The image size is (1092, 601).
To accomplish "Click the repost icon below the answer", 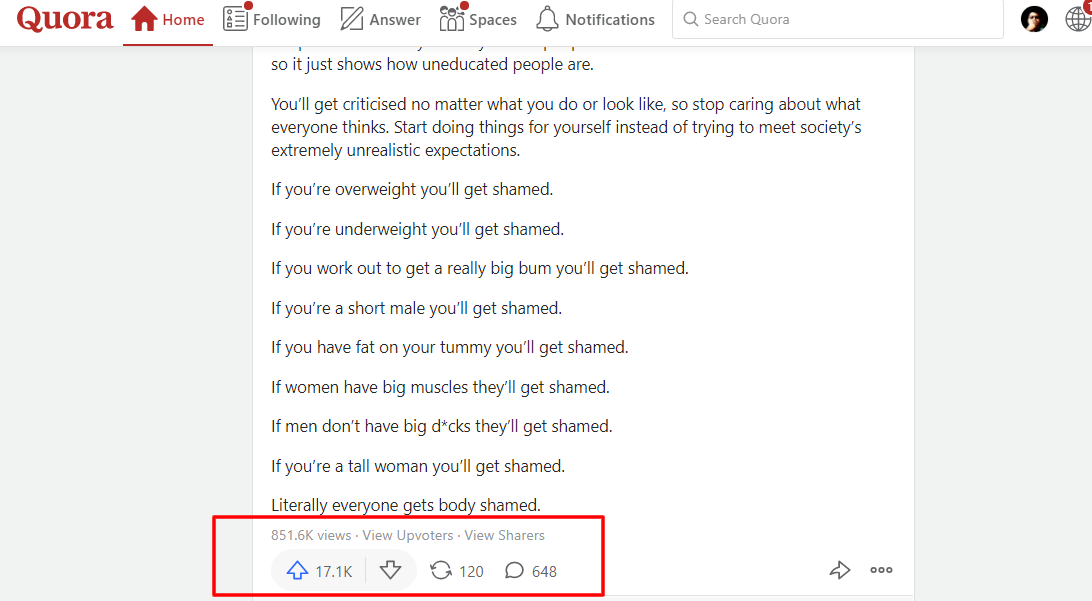I will coord(440,570).
